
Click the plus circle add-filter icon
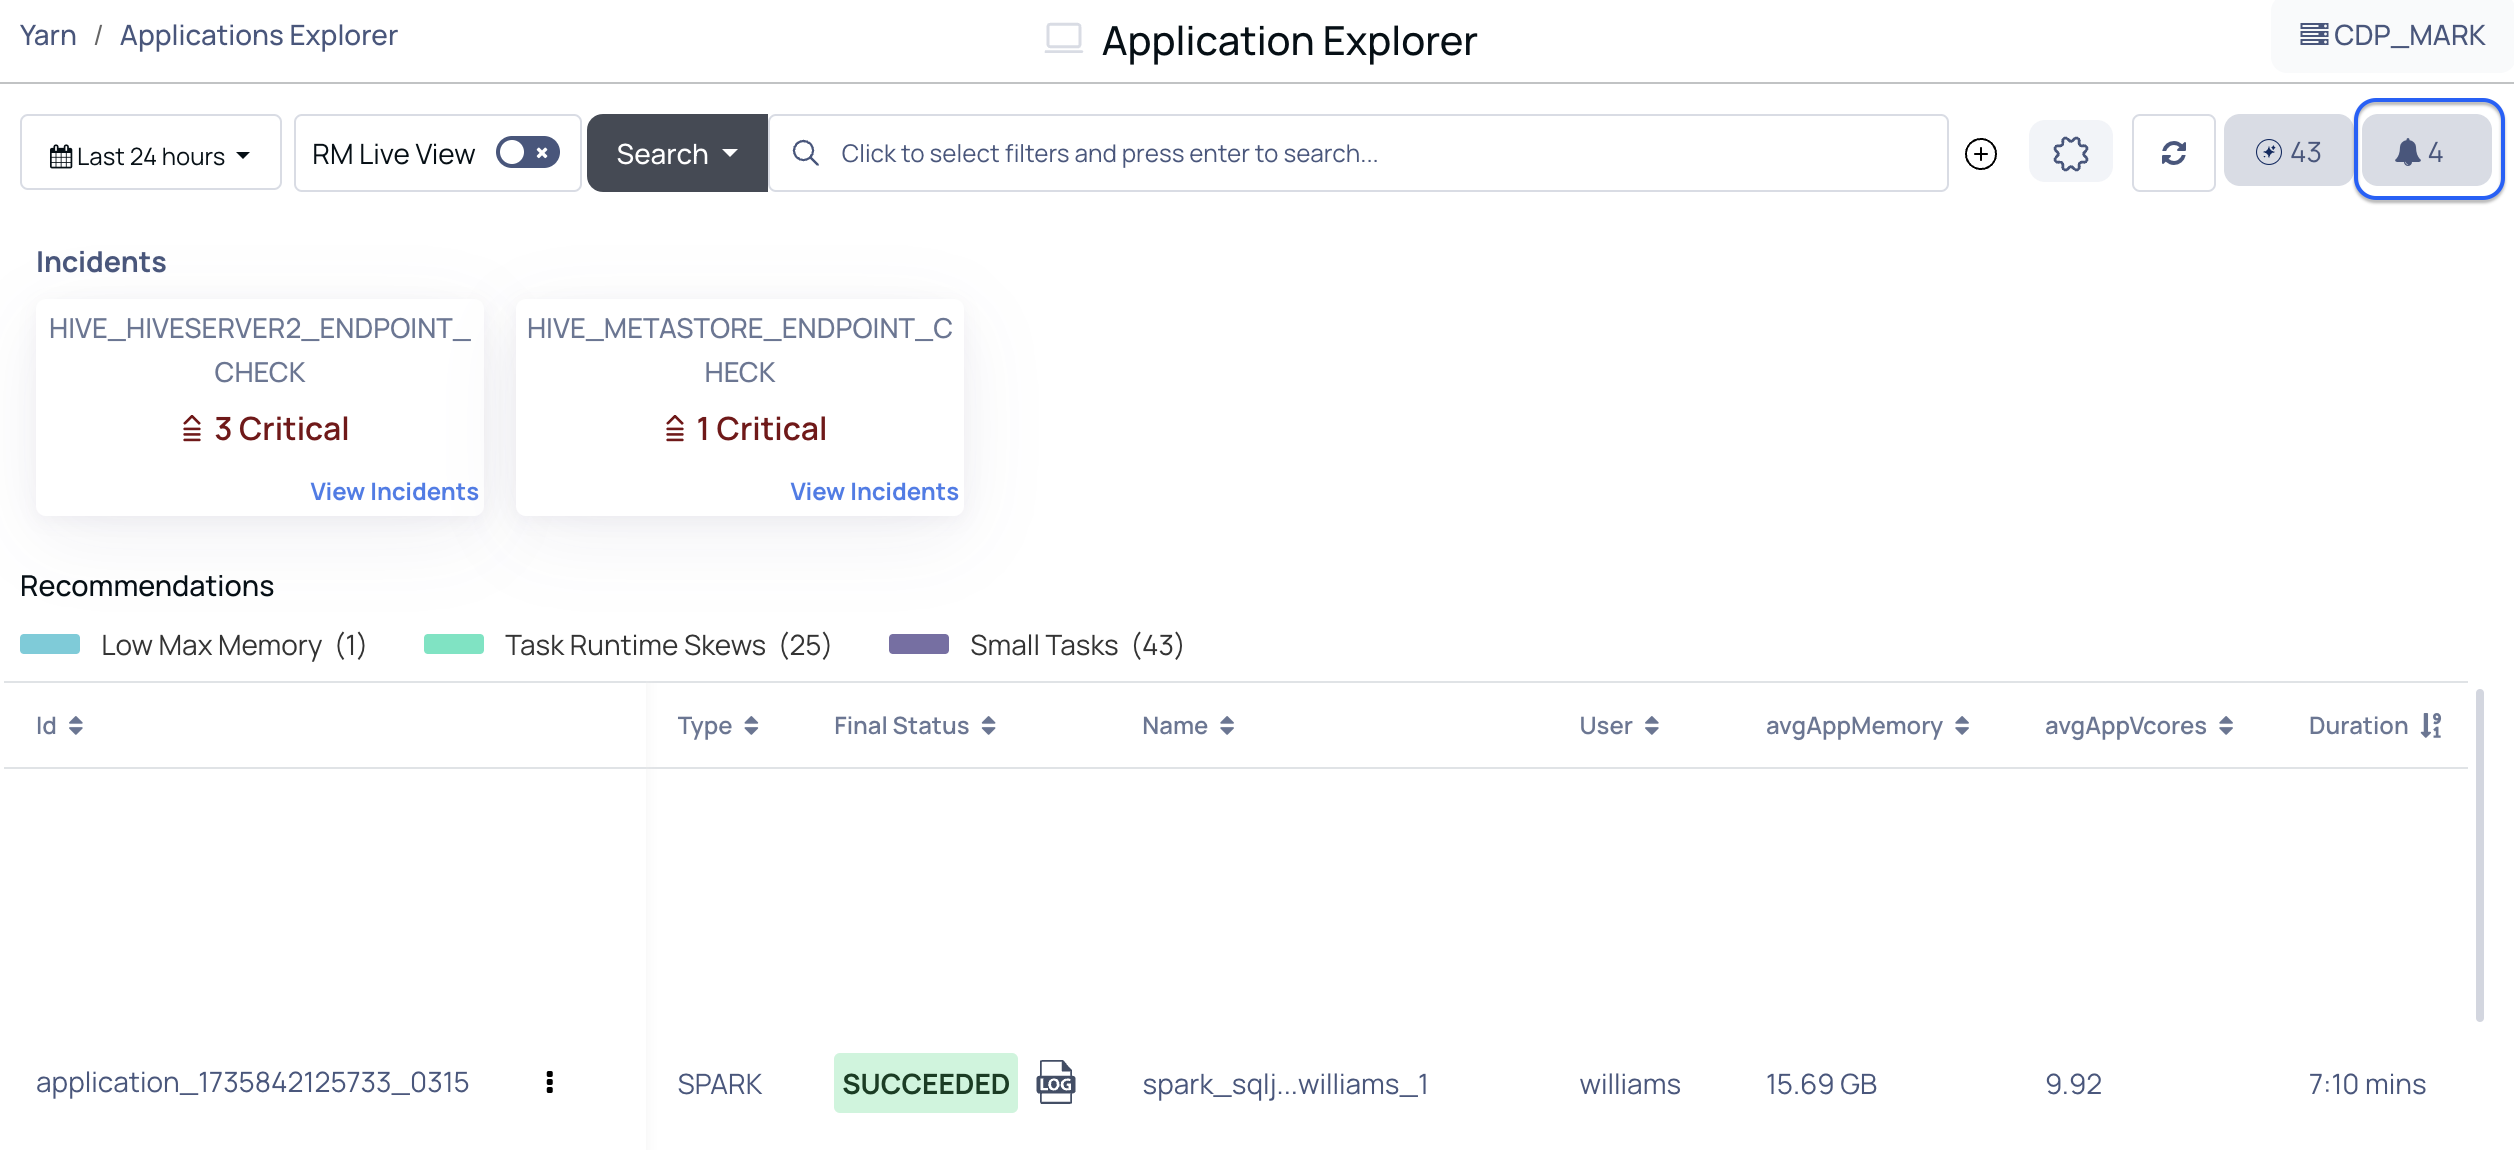click(x=1980, y=154)
